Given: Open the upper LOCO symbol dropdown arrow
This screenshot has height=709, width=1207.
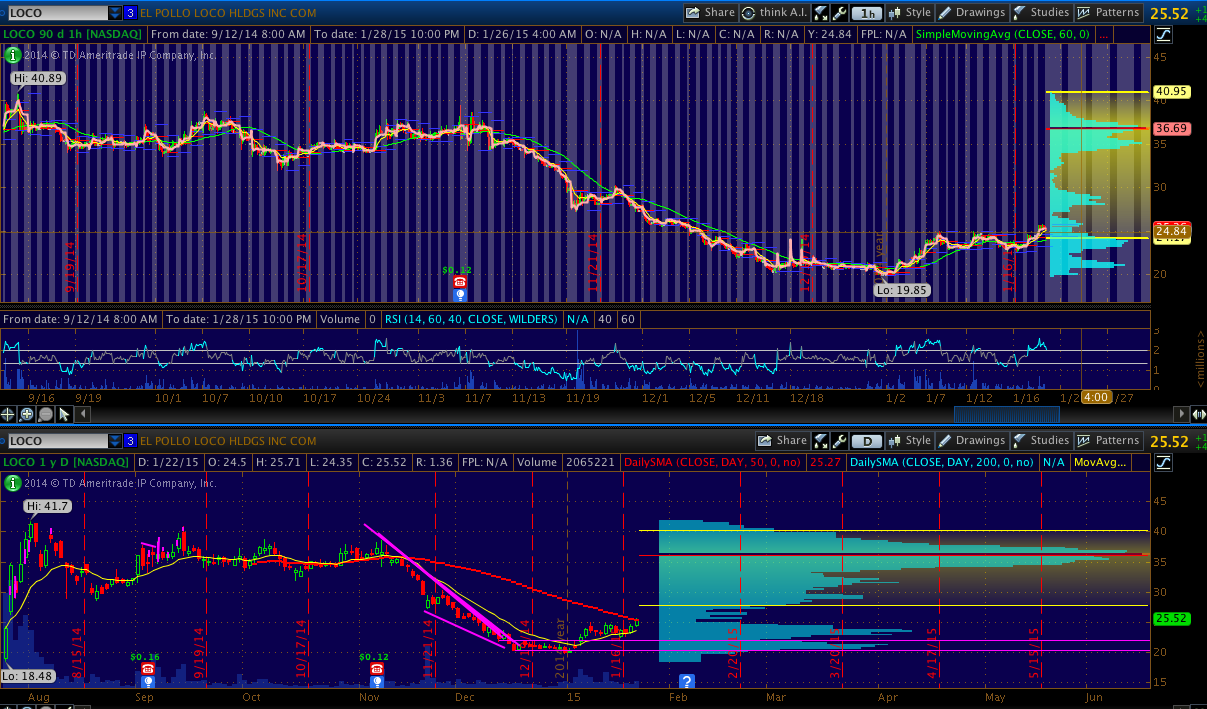Looking at the screenshot, I should pos(115,13).
